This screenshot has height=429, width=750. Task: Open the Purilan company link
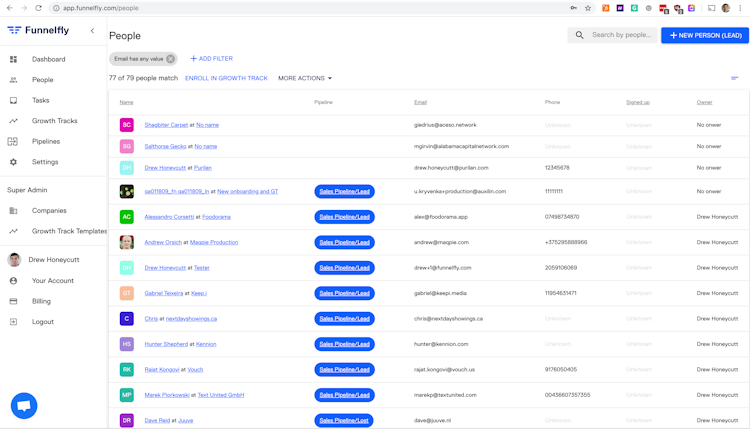203,168
